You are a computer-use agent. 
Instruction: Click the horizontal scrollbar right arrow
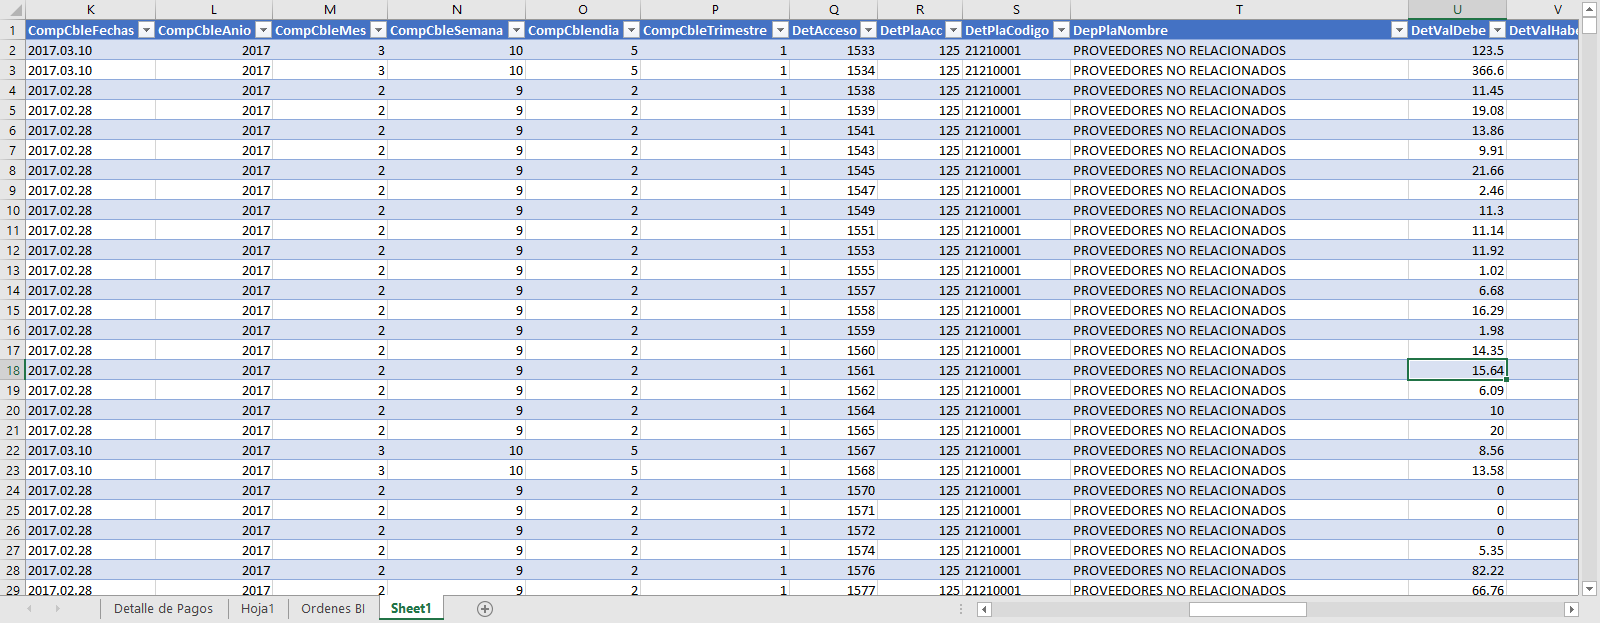[1571, 609]
